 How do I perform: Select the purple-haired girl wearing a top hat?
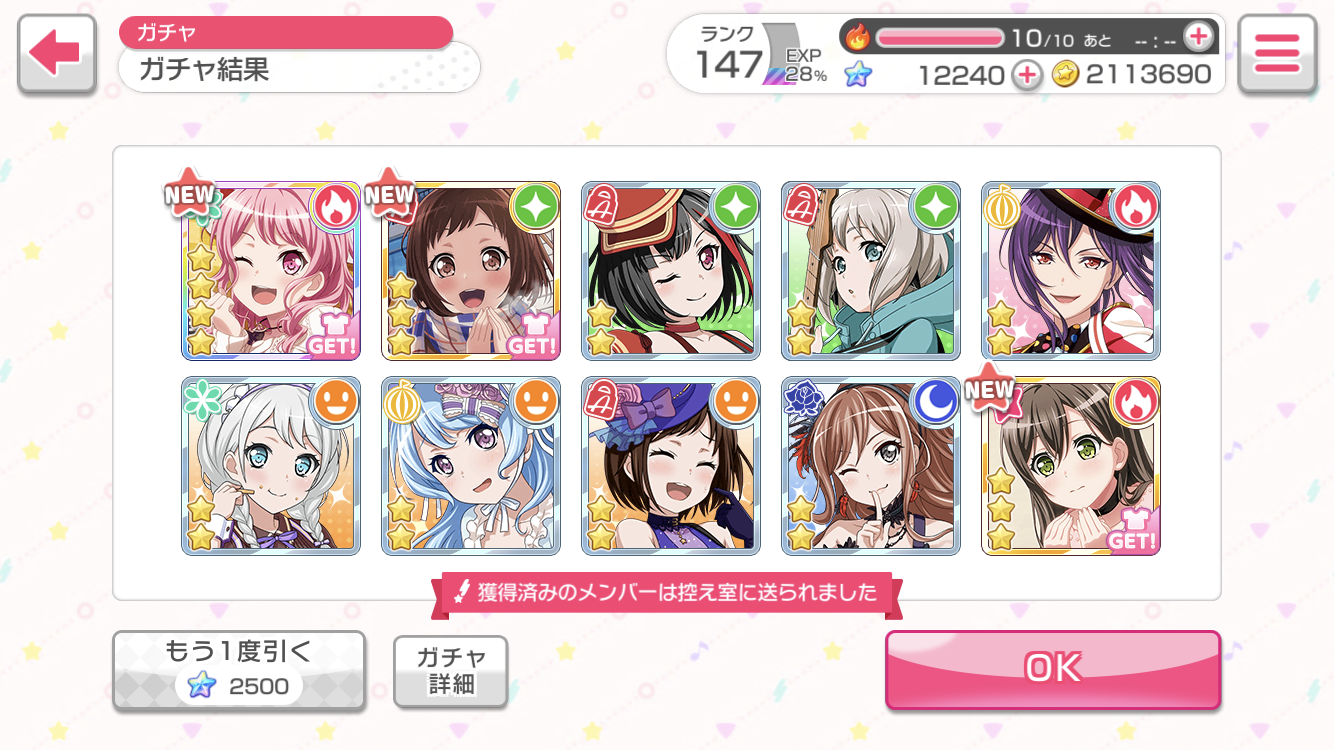pos(1071,270)
